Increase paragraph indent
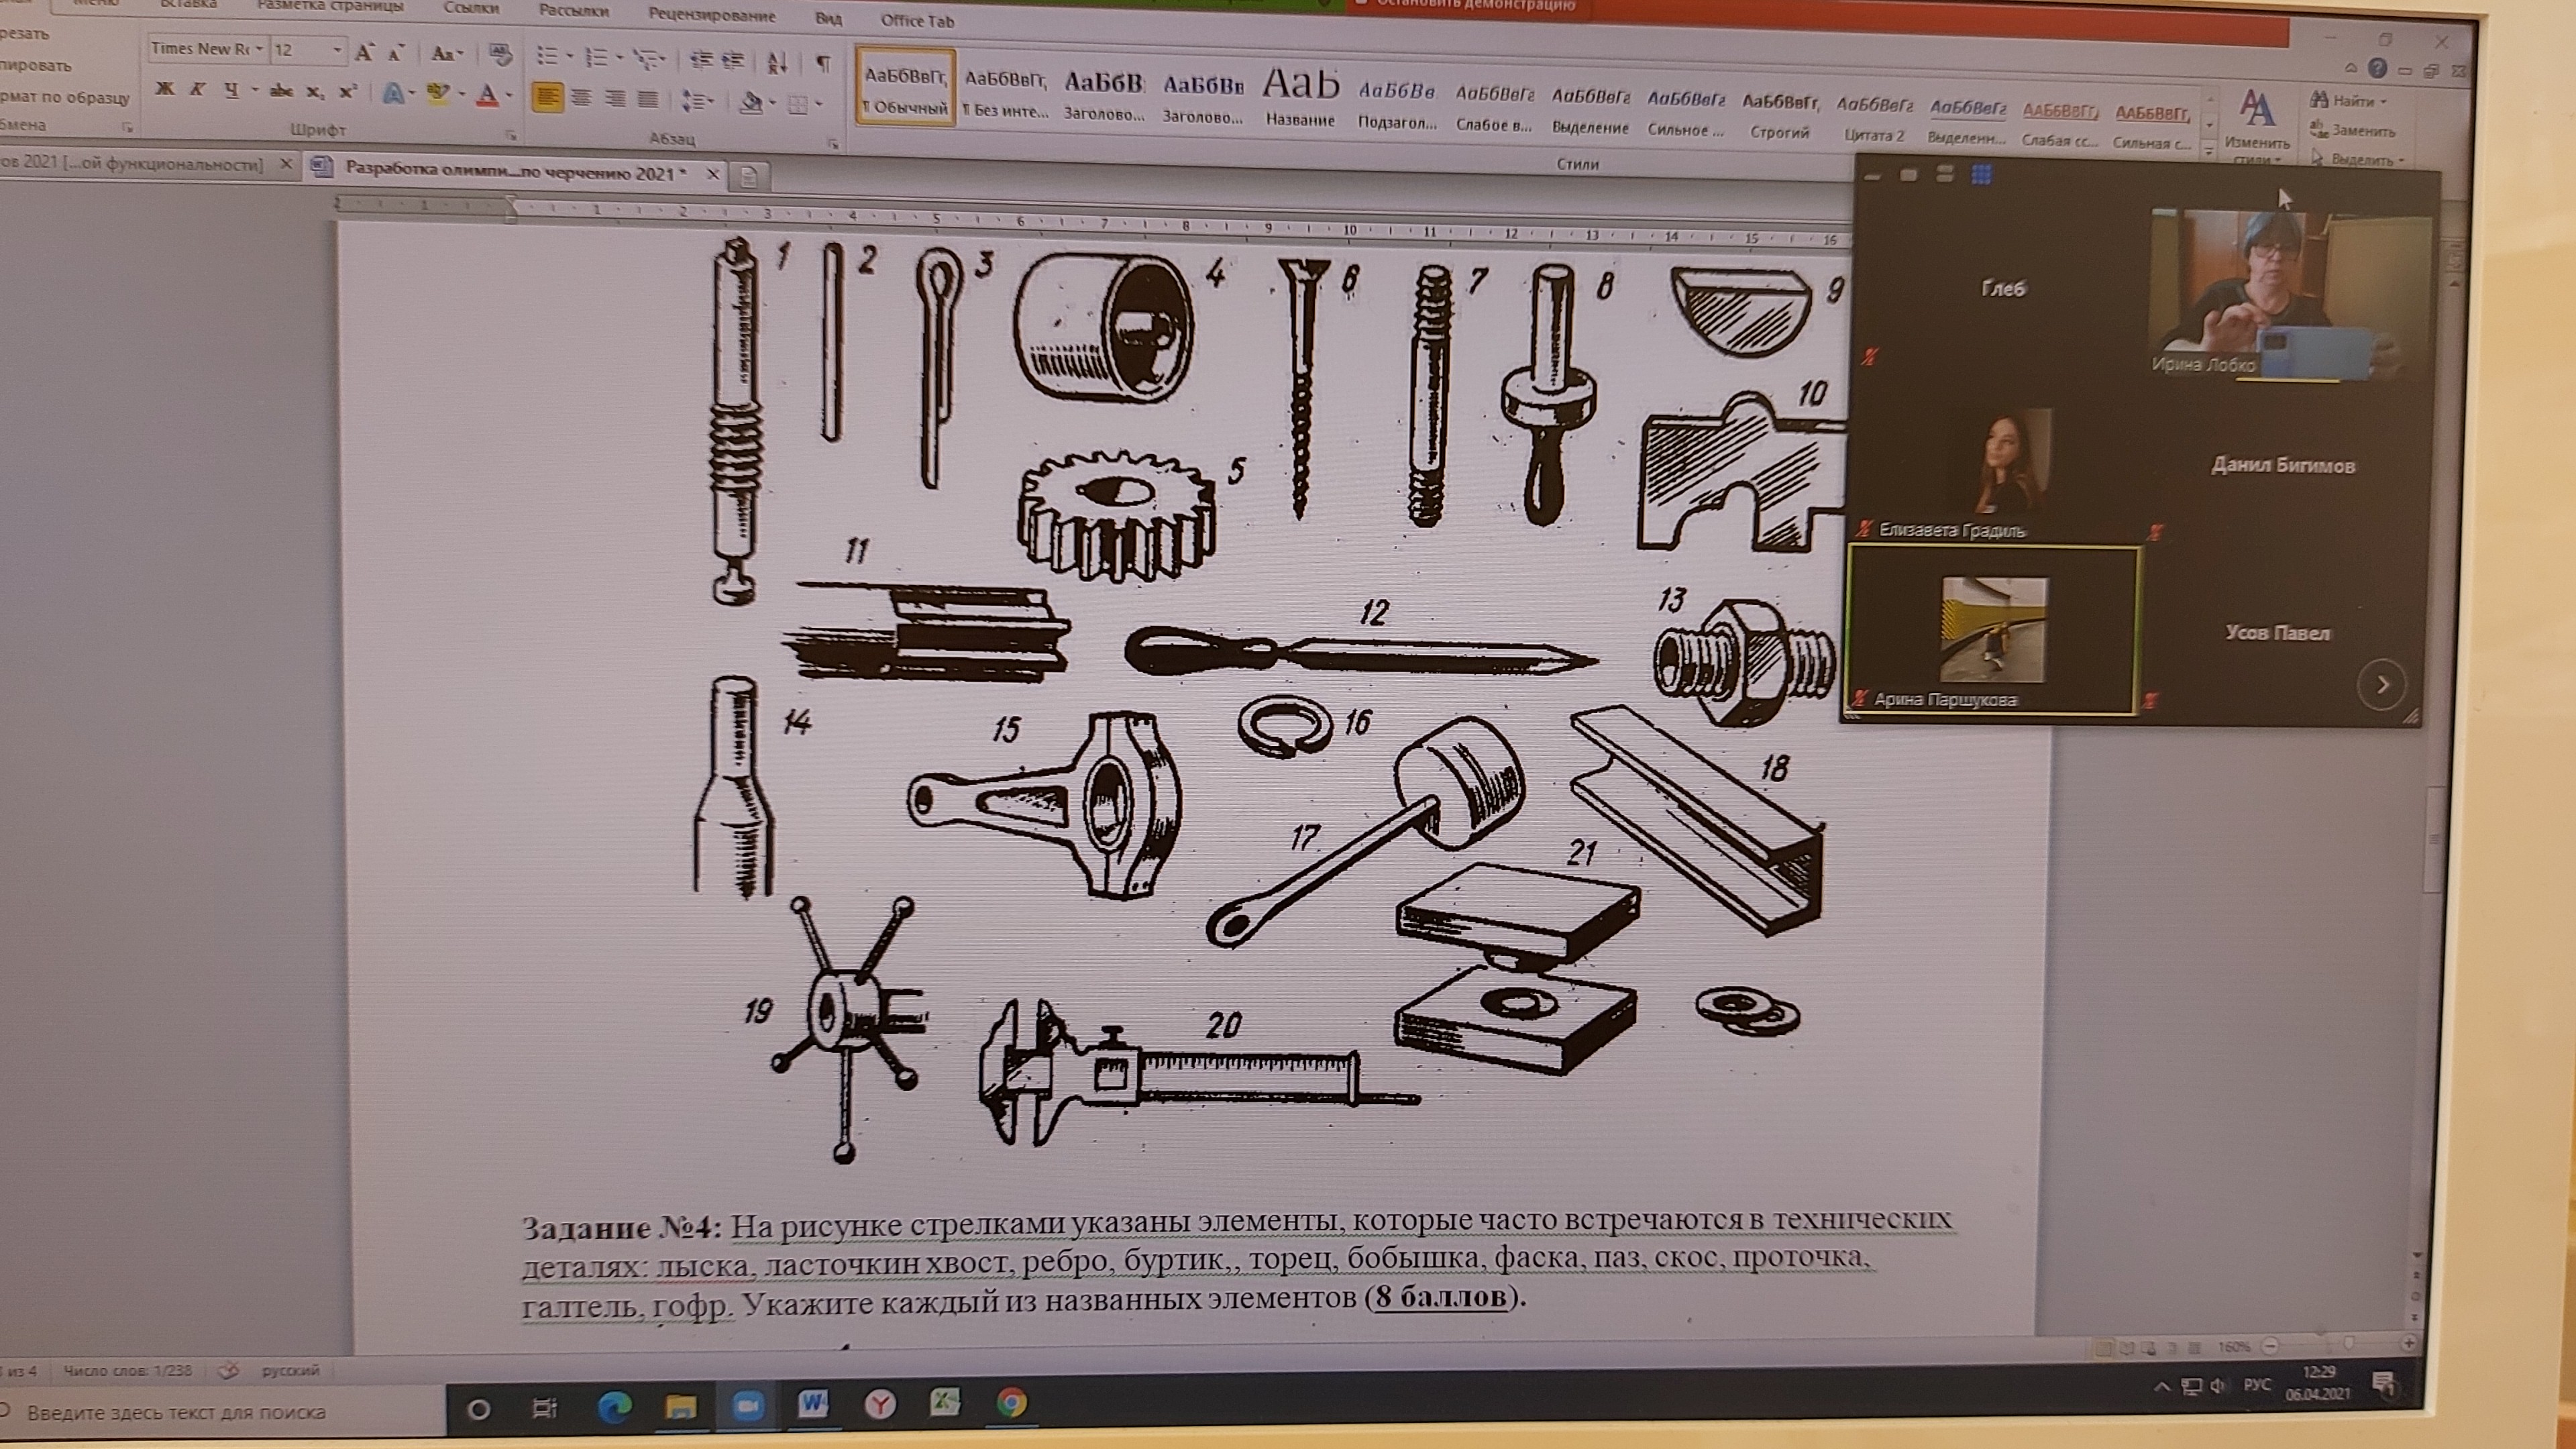This screenshot has height=1449, width=2576. point(733,61)
